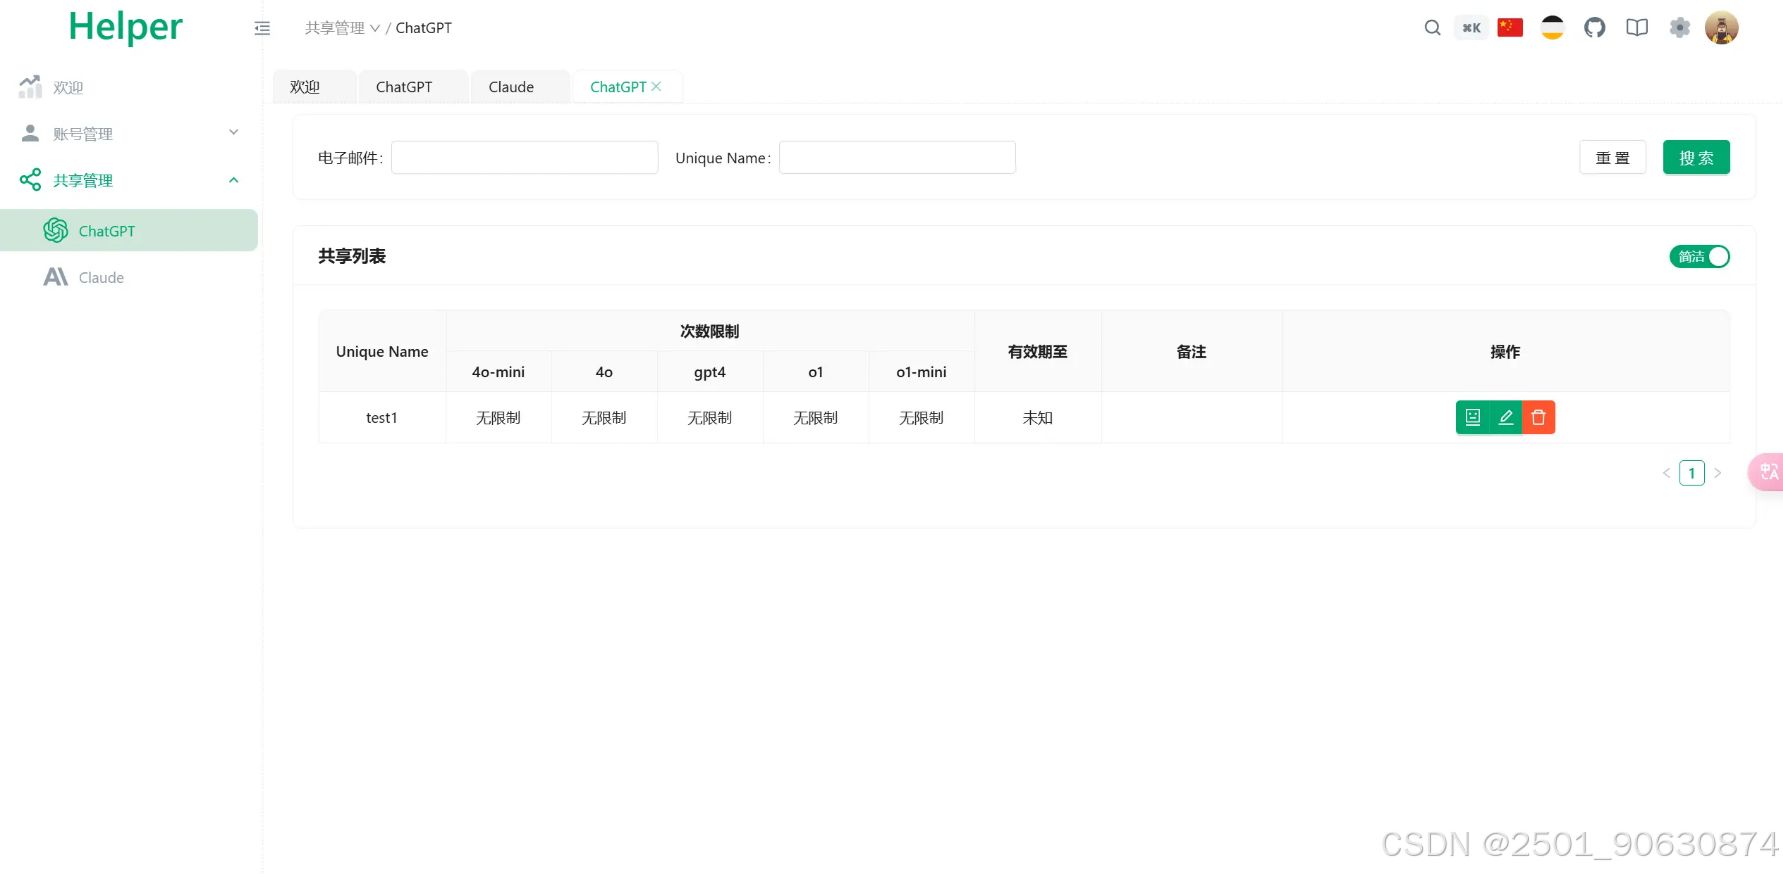The width and height of the screenshot is (1783, 874).
Task: Collapse the sidebar menu icon
Action: point(262,28)
